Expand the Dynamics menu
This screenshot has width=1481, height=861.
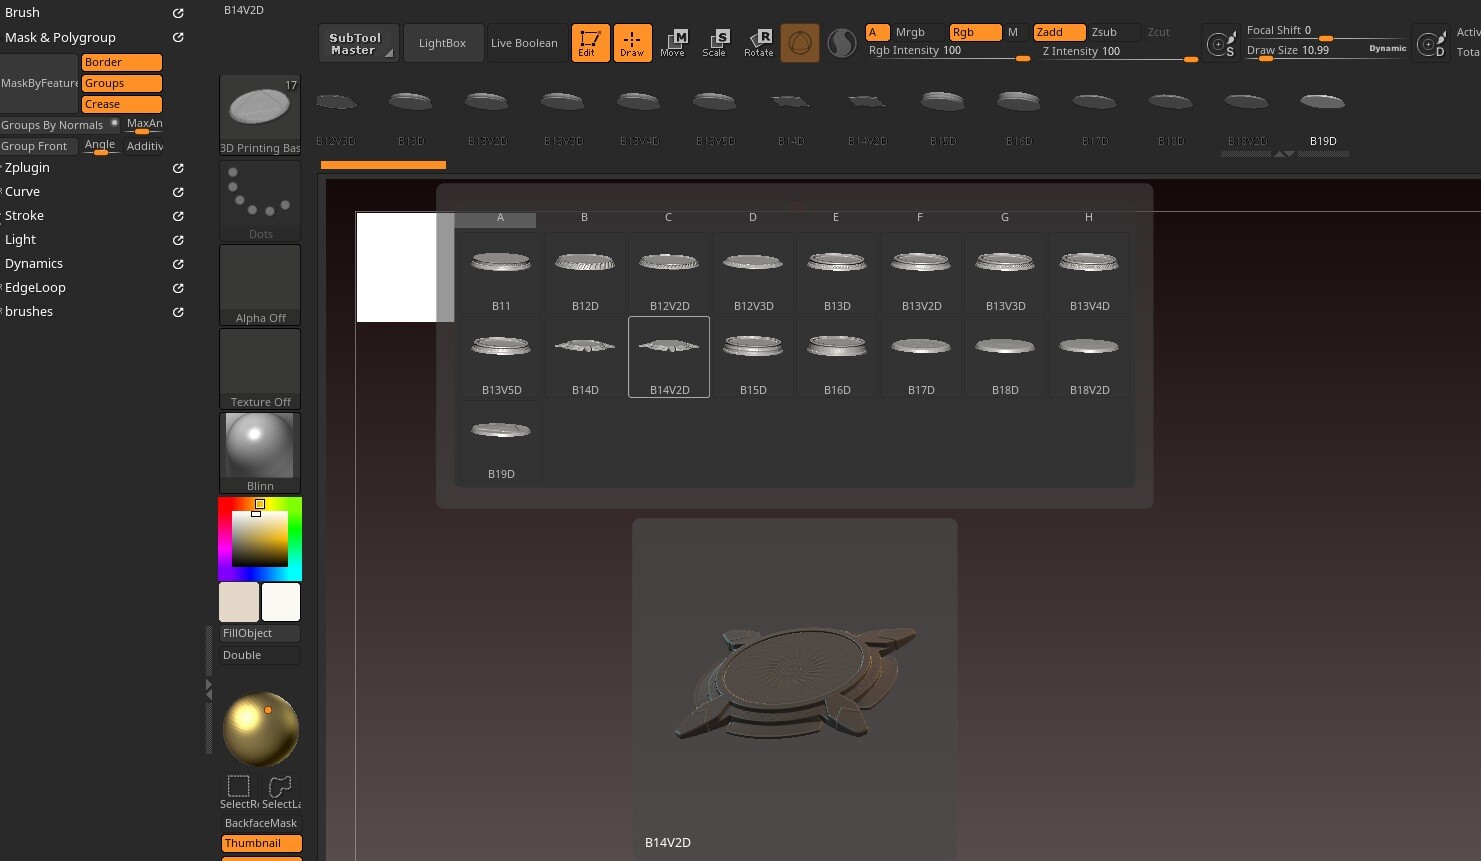click(34, 263)
